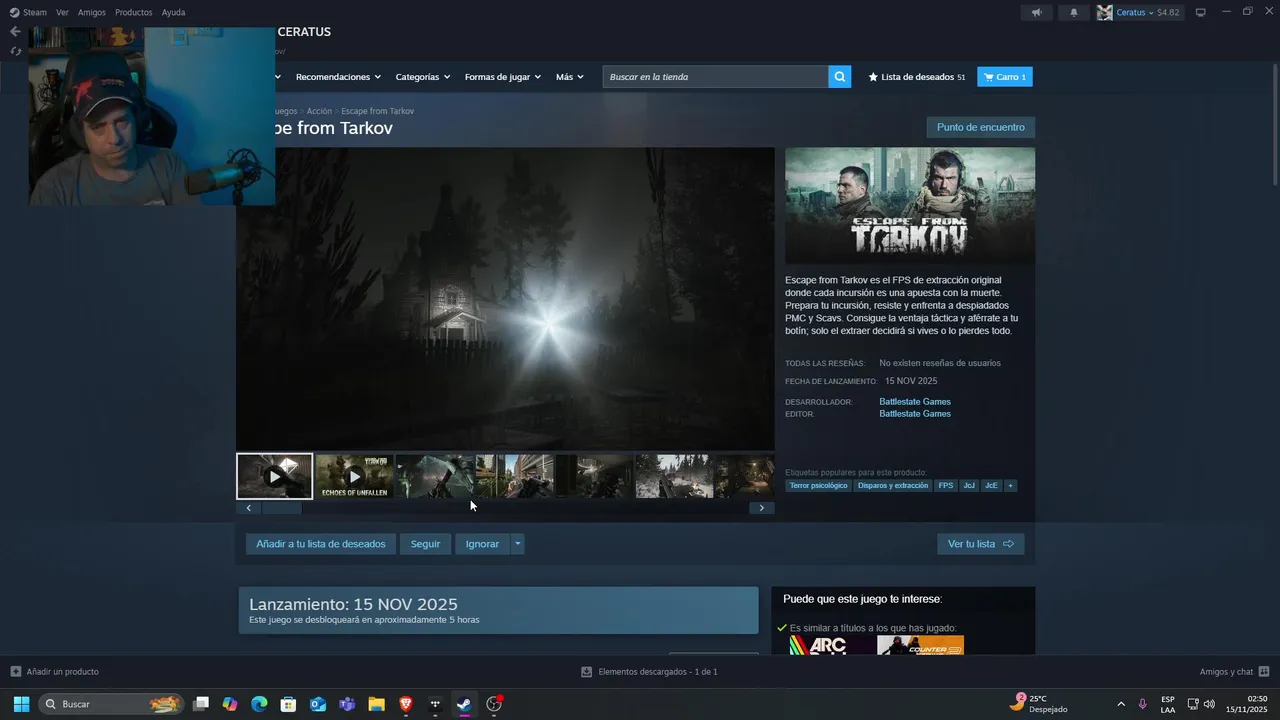Viewport: 1280px width, 720px height.
Task: Click the Seguir button
Action: pyautogui.click(x=425, y=544)
